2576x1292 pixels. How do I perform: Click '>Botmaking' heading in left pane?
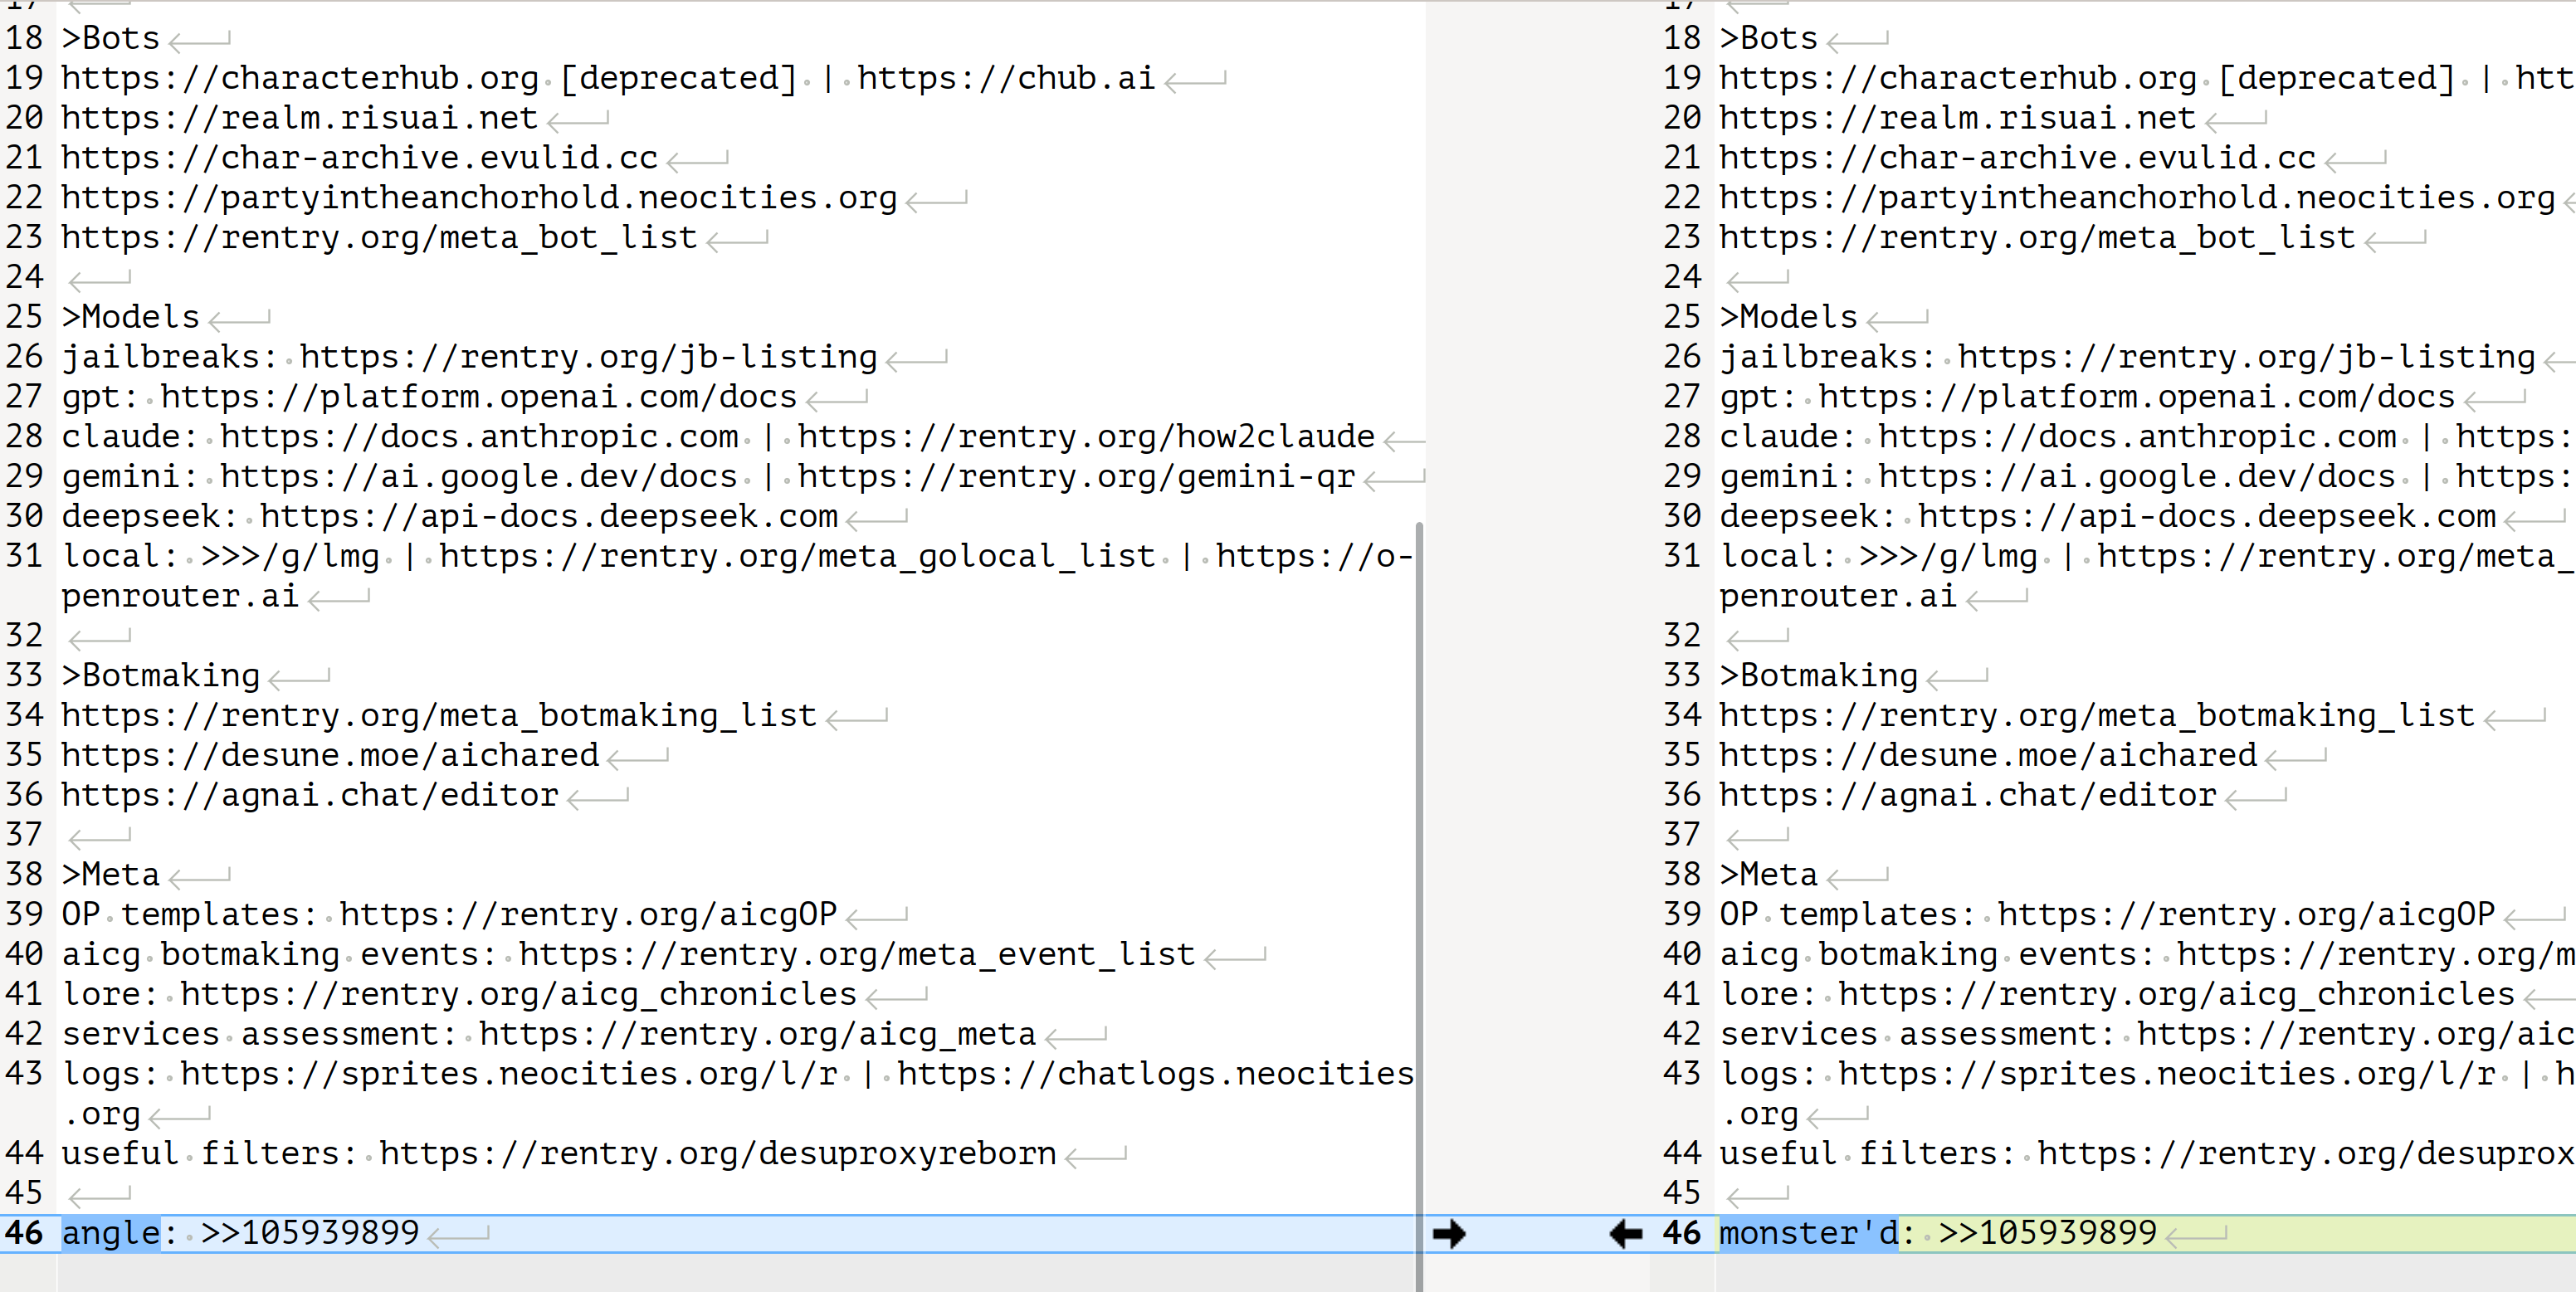pyautogui.click(x=161, y=676)
